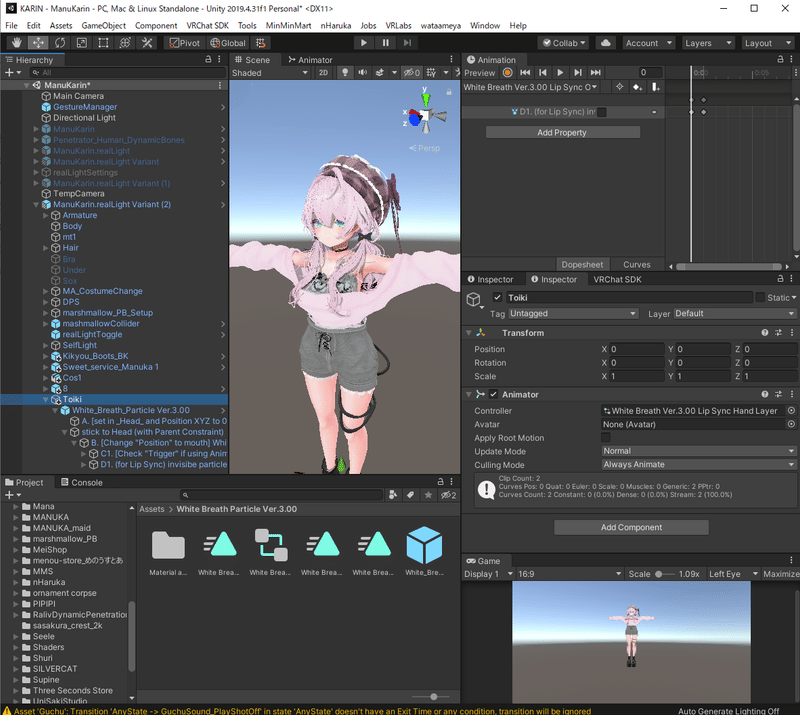Screen dimensions: 800x715
Task: Toggle Global handle rotation
Action: (x=228, y=43)
